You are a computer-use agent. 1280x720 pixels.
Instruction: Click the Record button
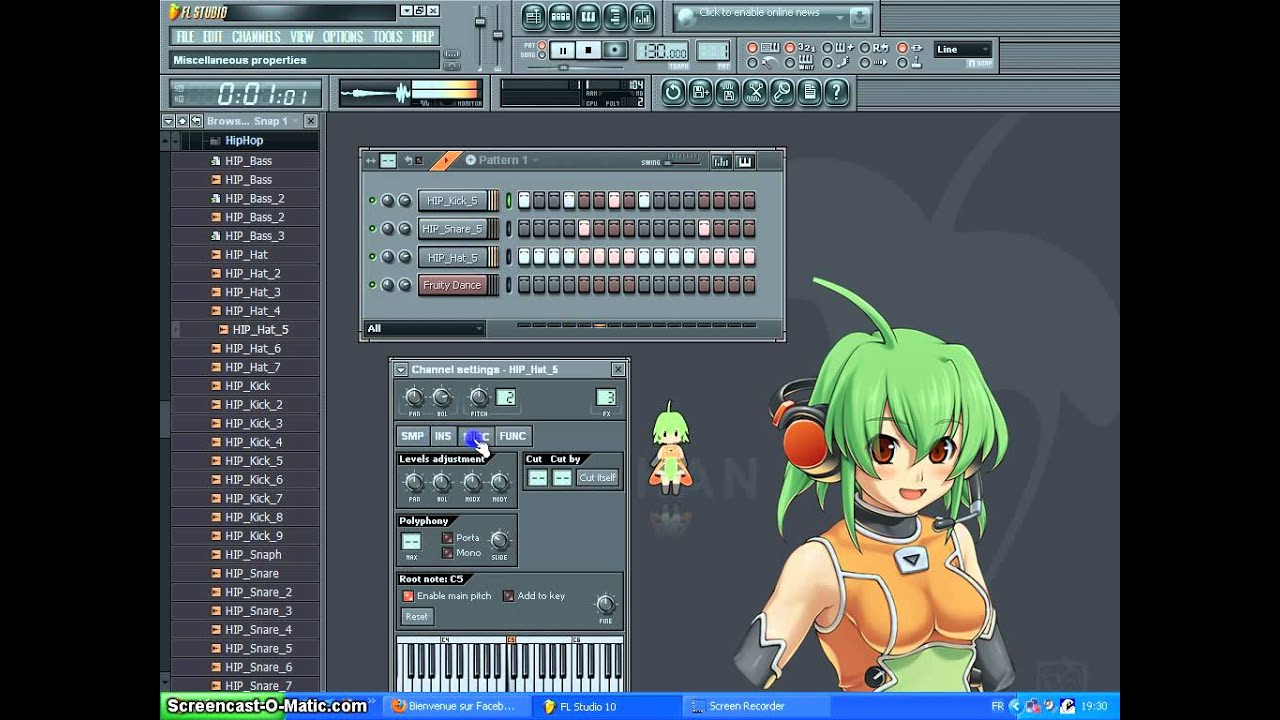coord(616,50)
